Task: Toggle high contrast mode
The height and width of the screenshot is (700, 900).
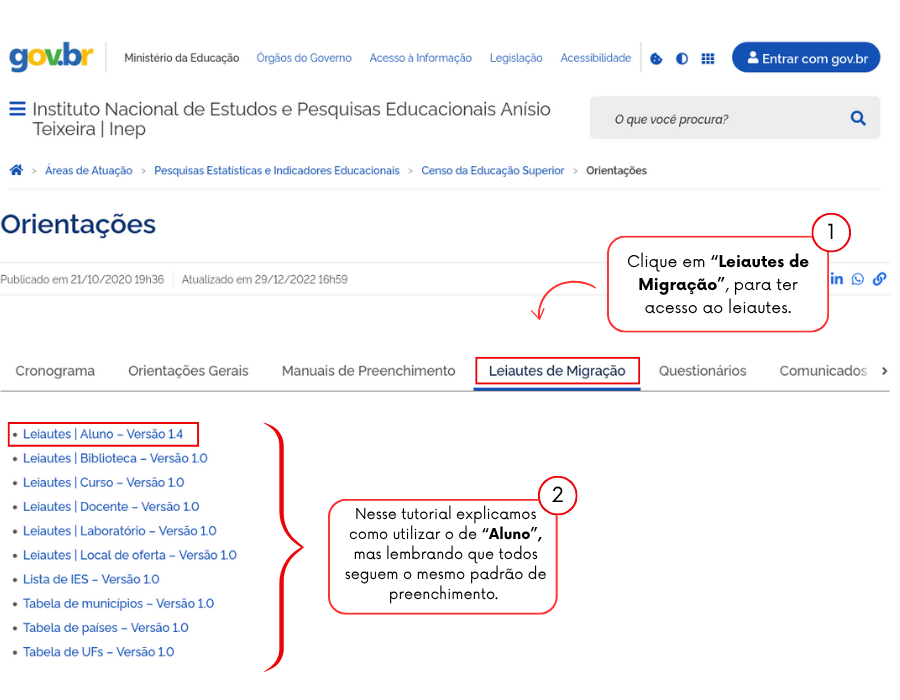Action: [x=682, y=58]
